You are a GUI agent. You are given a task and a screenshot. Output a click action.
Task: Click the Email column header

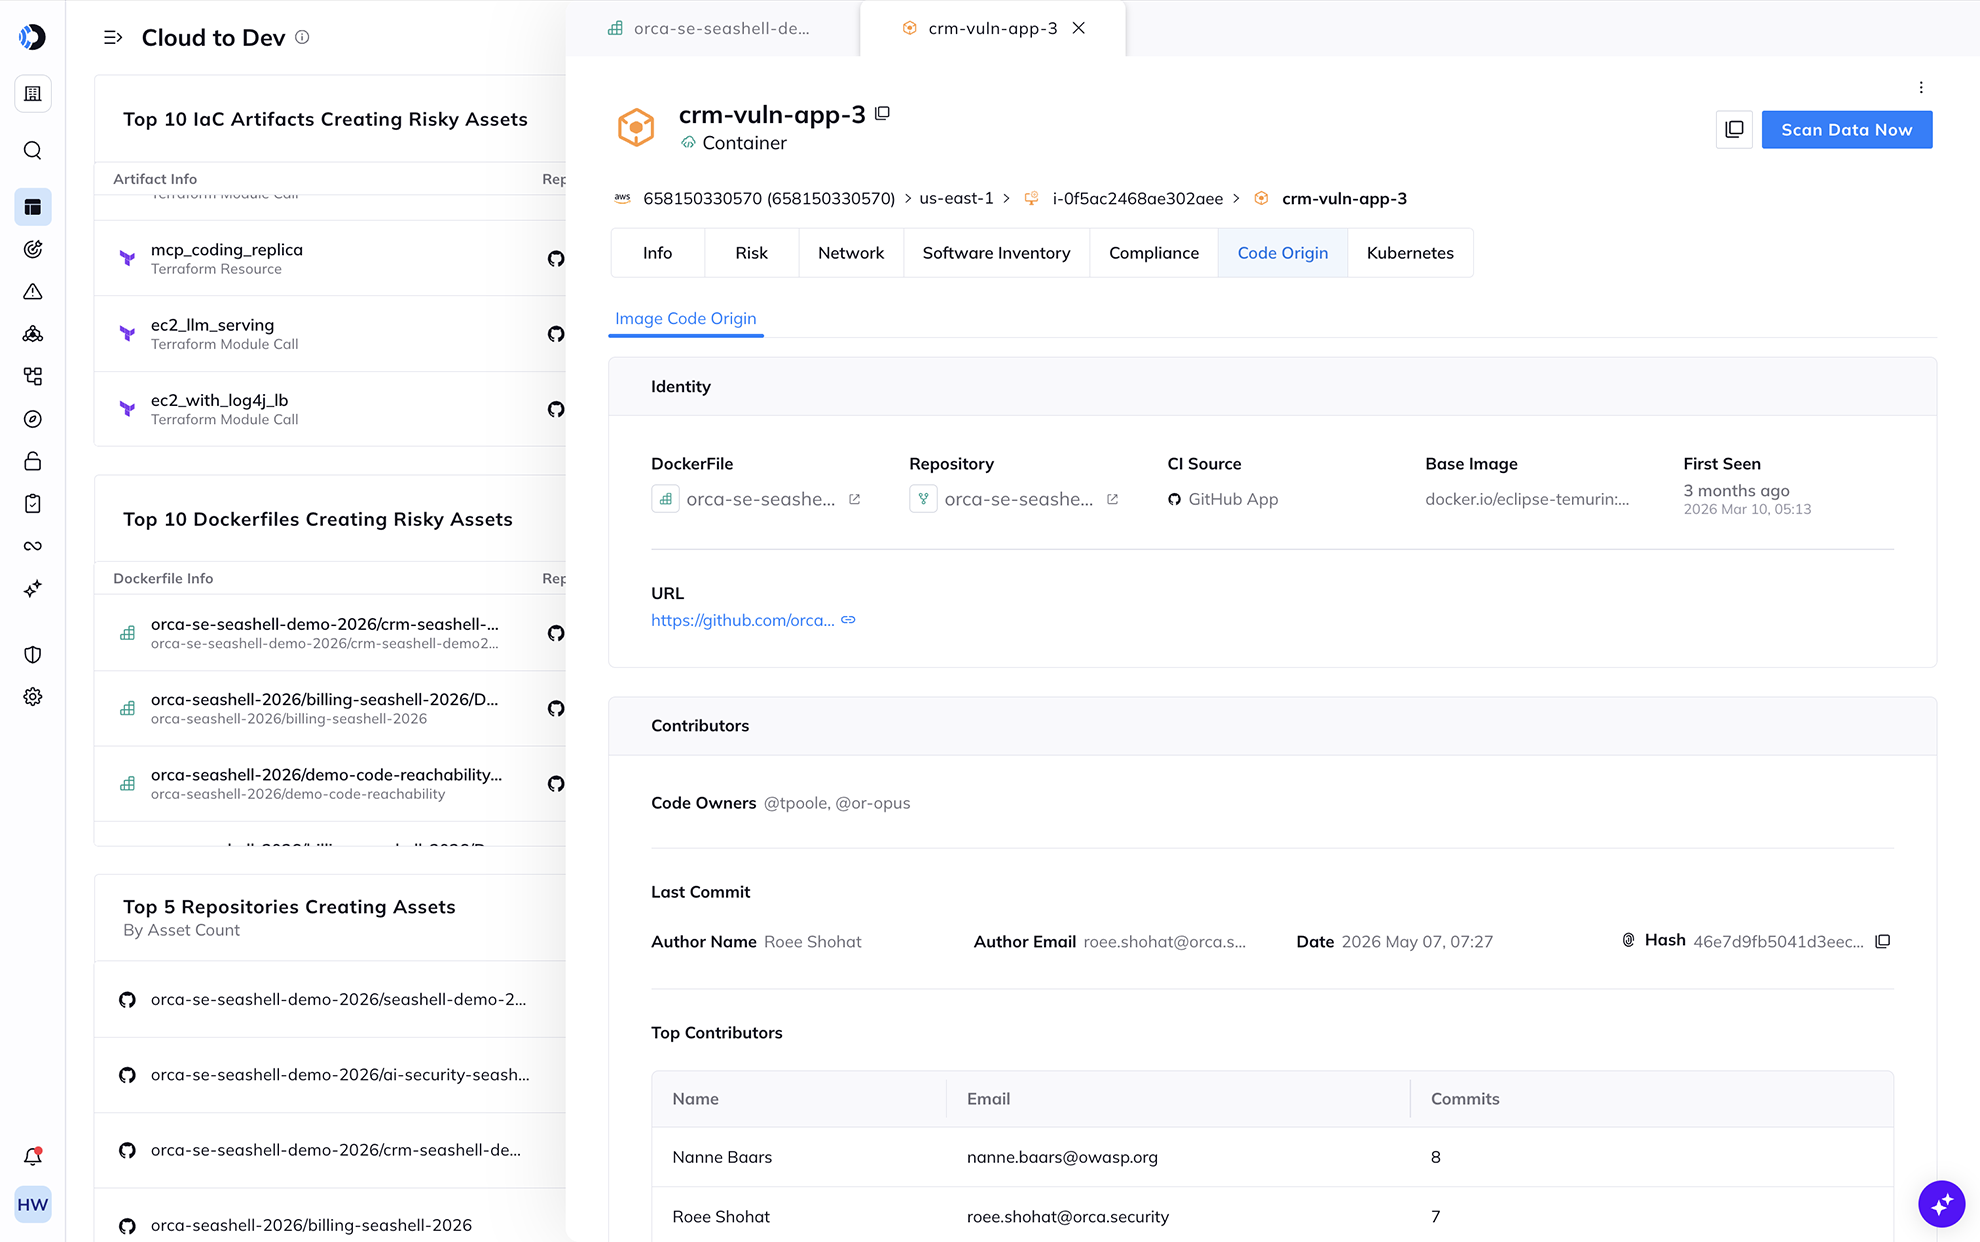(x=988, y=1099)
